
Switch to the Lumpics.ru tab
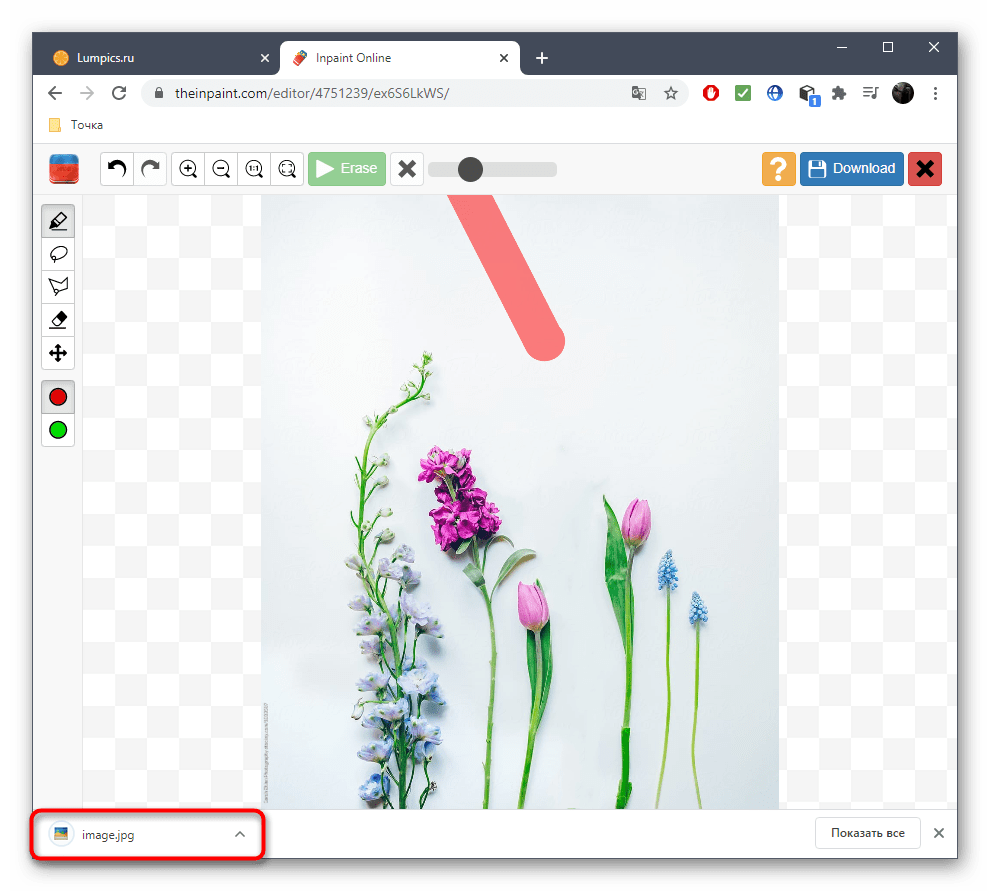pyautogui.click(x=150, y=58)
